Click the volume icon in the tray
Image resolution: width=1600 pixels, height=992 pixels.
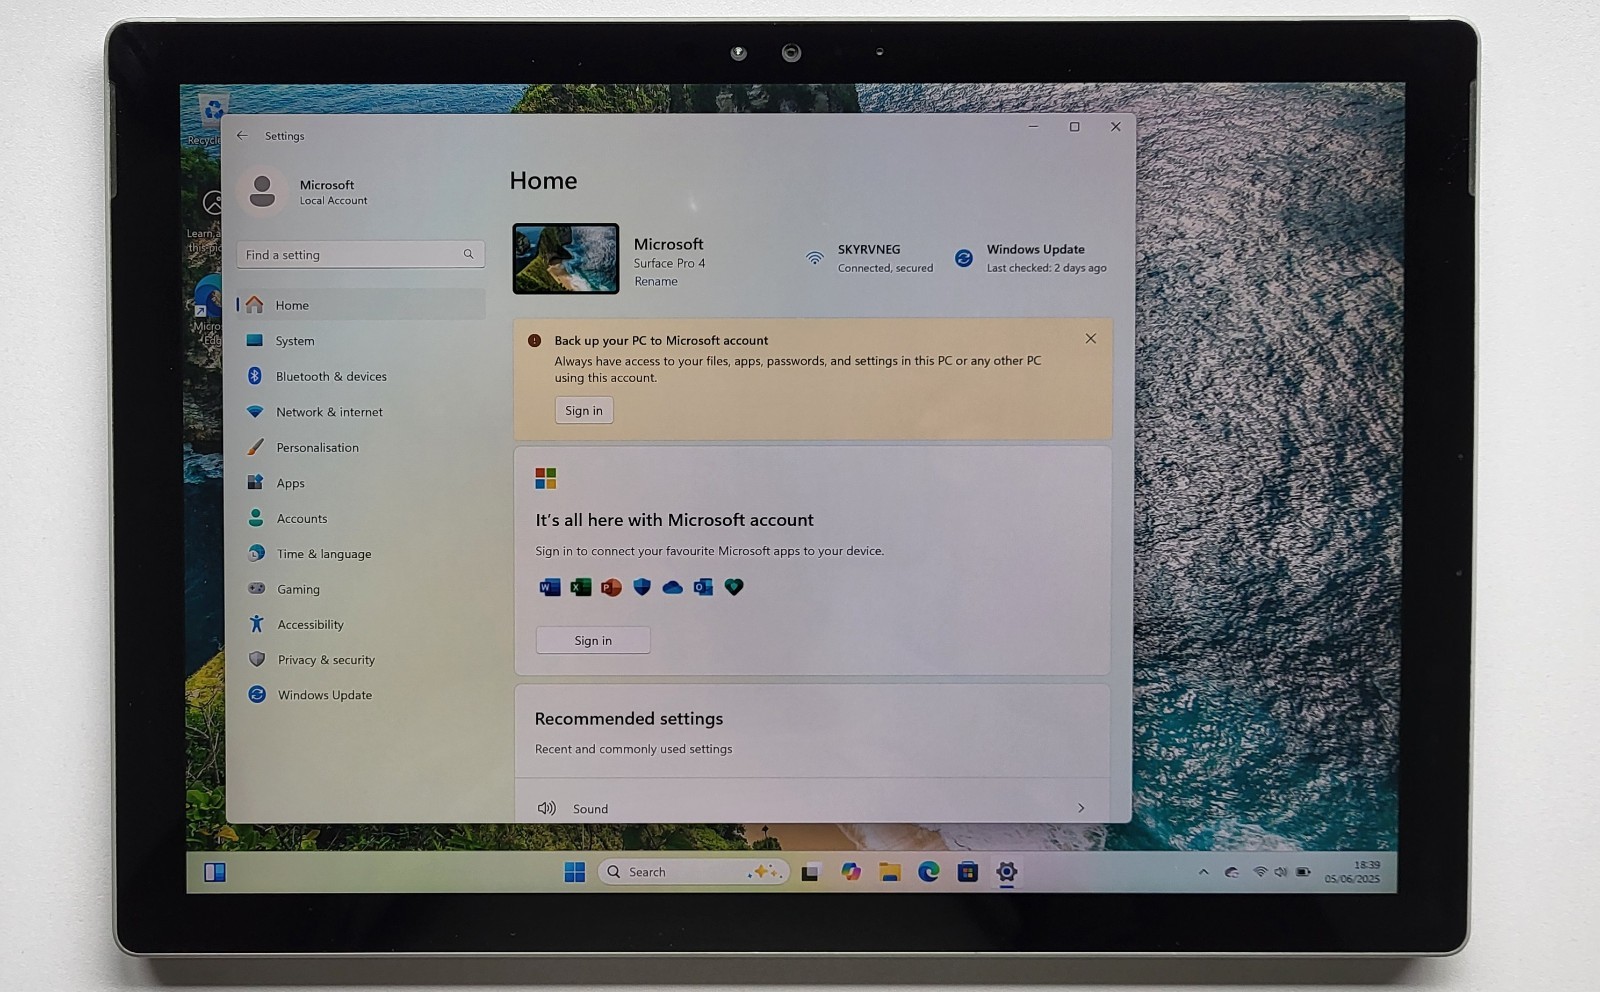[1281, 872]
